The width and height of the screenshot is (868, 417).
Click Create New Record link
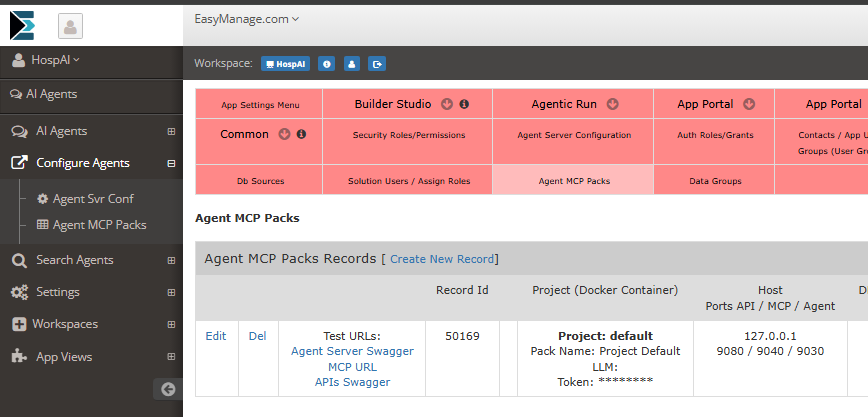coord(442,259)
